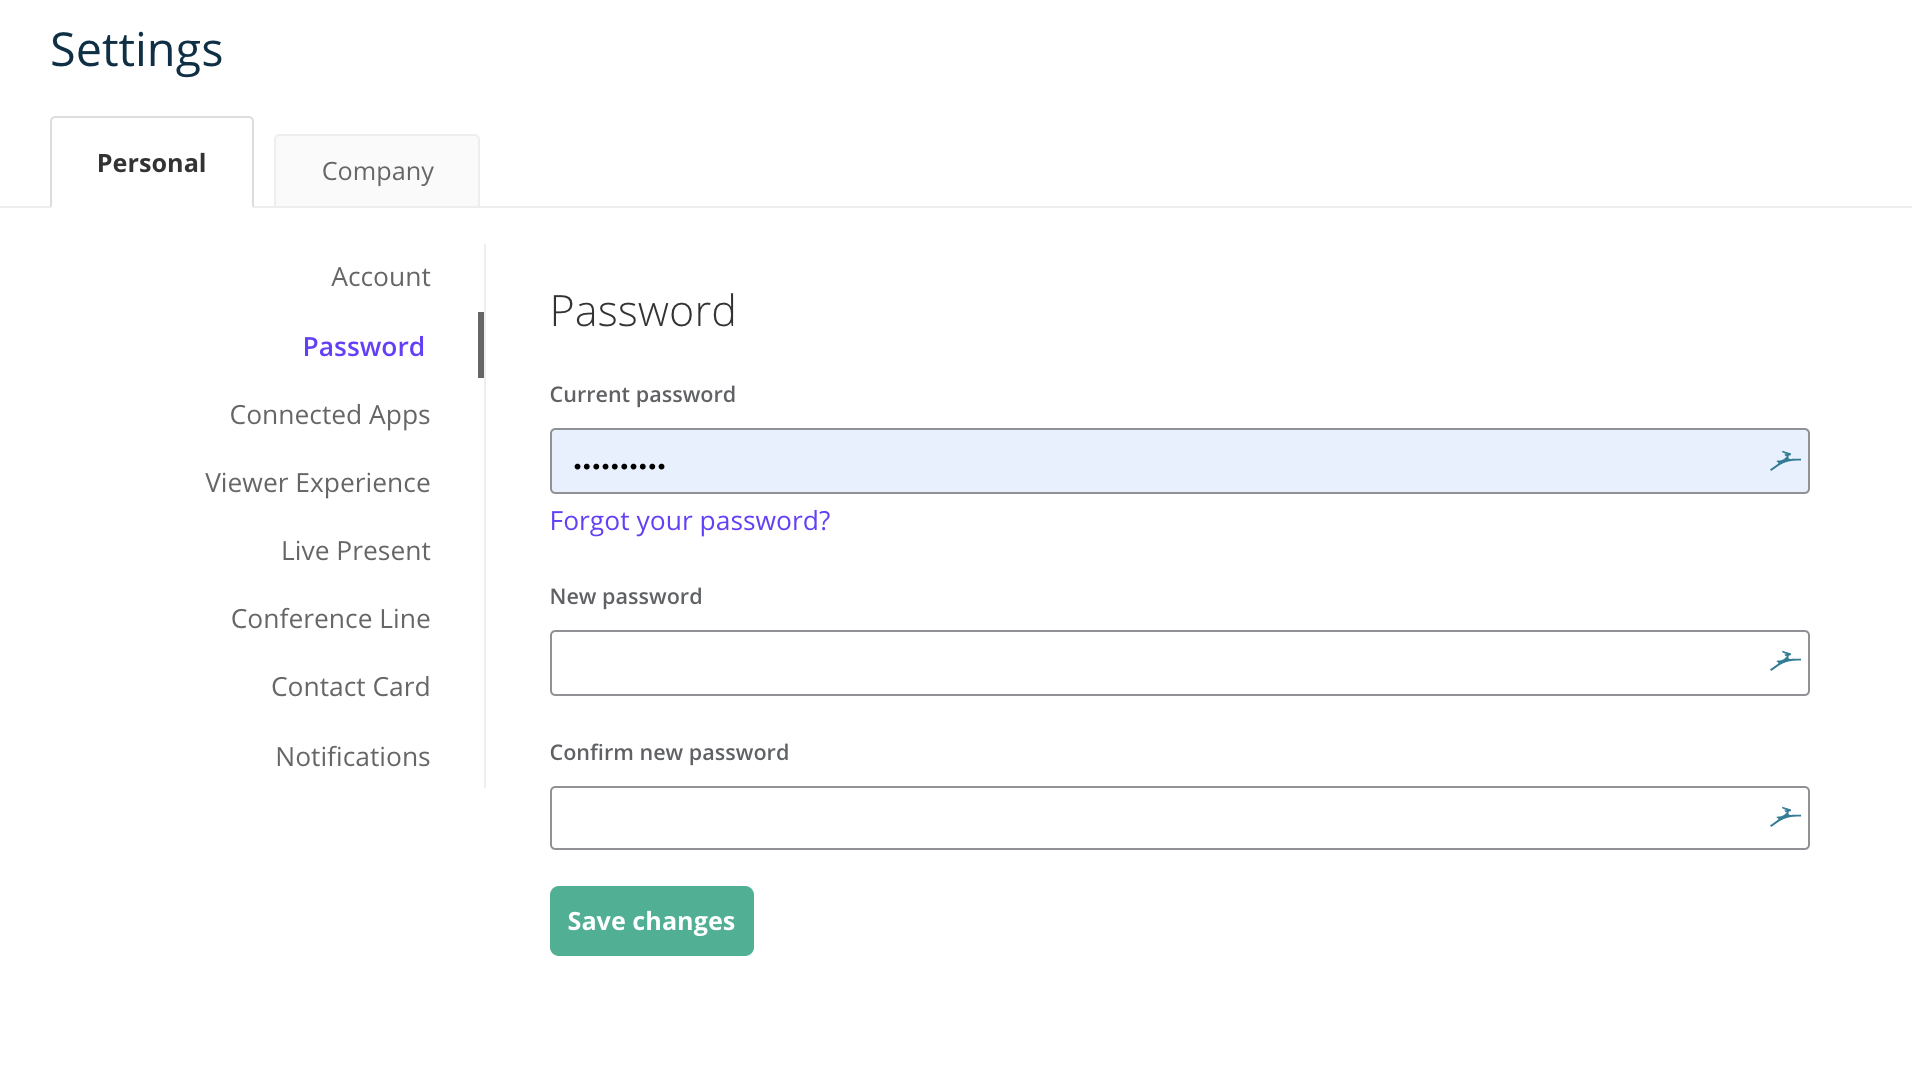This screenshot has width=1912, height=1070.
Task: Open Account settings section
Action: [x=381, y=277]
